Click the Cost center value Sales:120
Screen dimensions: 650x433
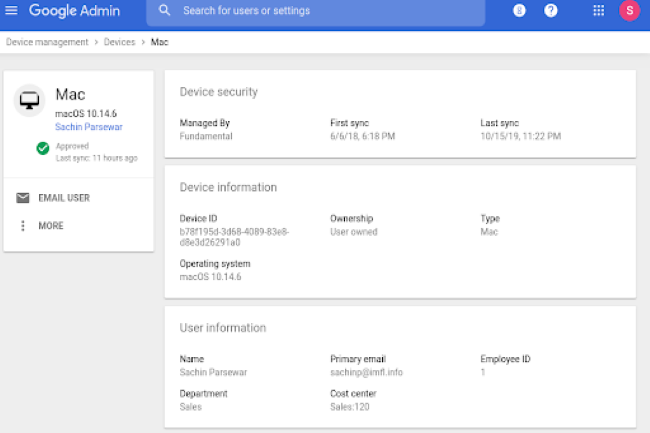pos(349,407)
